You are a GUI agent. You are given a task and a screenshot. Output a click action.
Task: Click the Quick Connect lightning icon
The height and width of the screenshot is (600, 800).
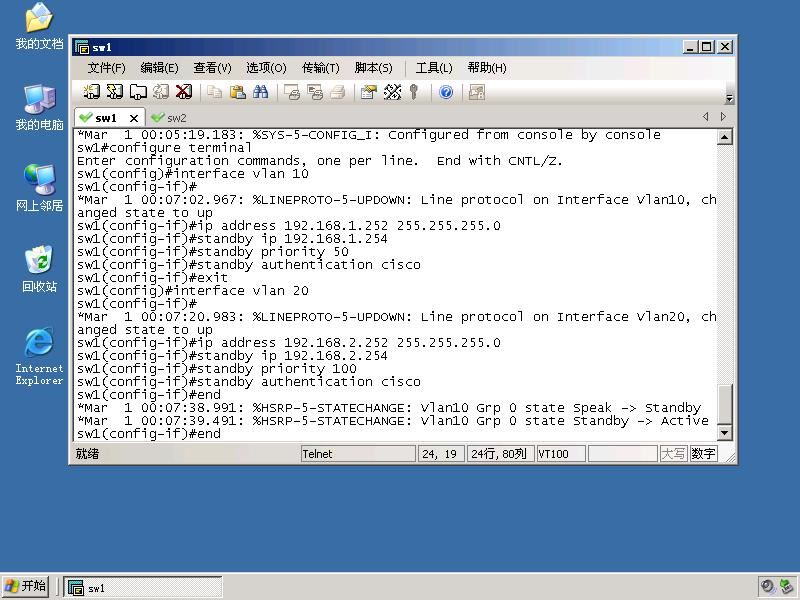tap(115, 92)
